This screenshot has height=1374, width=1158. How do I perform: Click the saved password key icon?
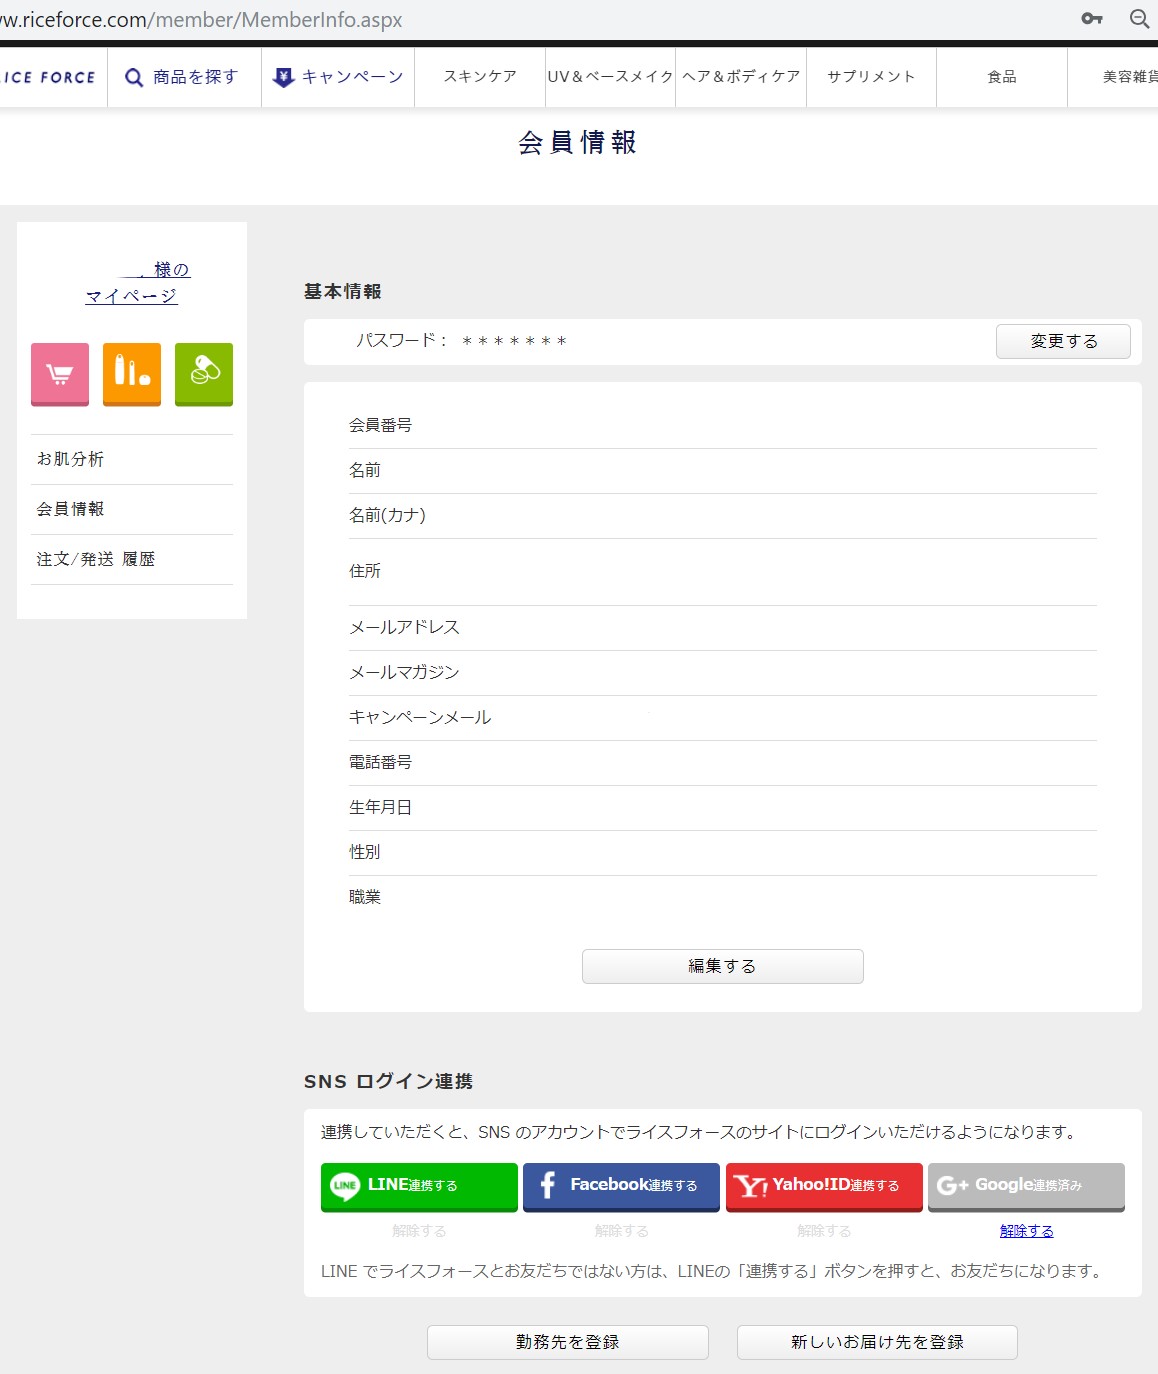(1092, 19)
